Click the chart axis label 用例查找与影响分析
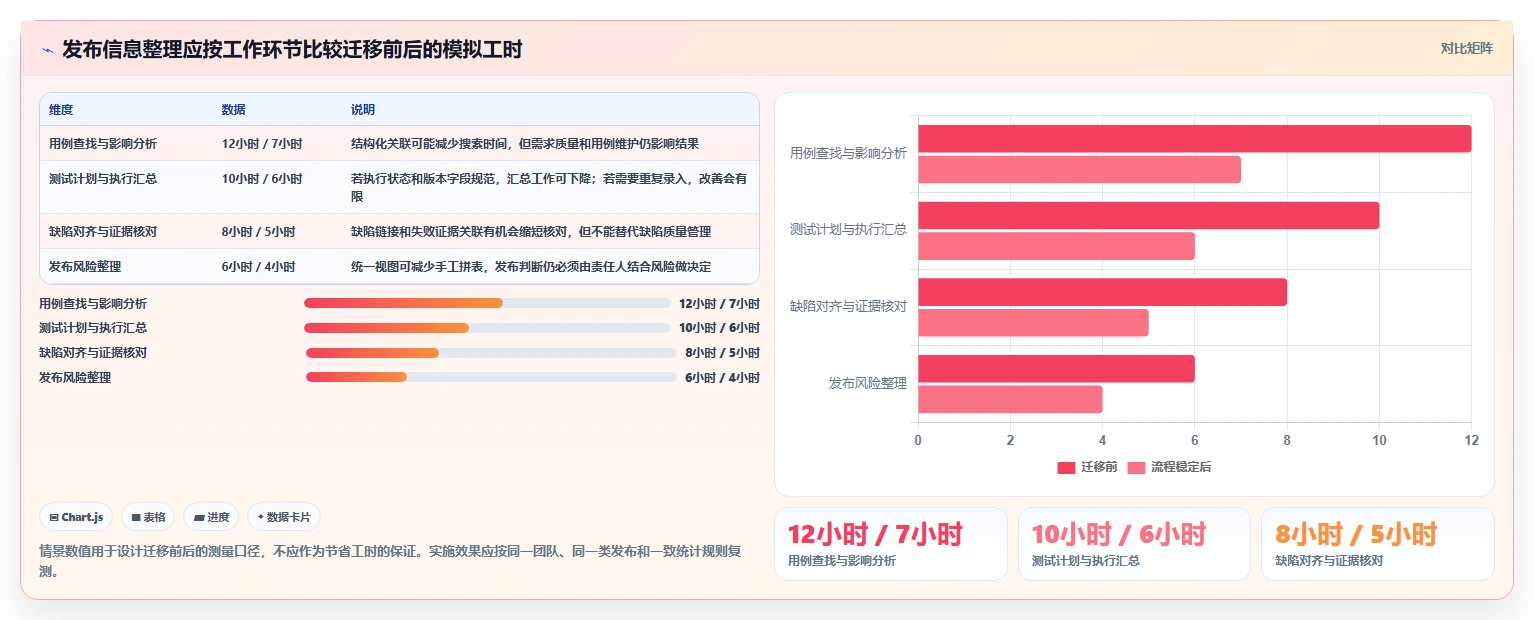The width and height of the screenshot is (1534, 620). click(x=848, y=153)
